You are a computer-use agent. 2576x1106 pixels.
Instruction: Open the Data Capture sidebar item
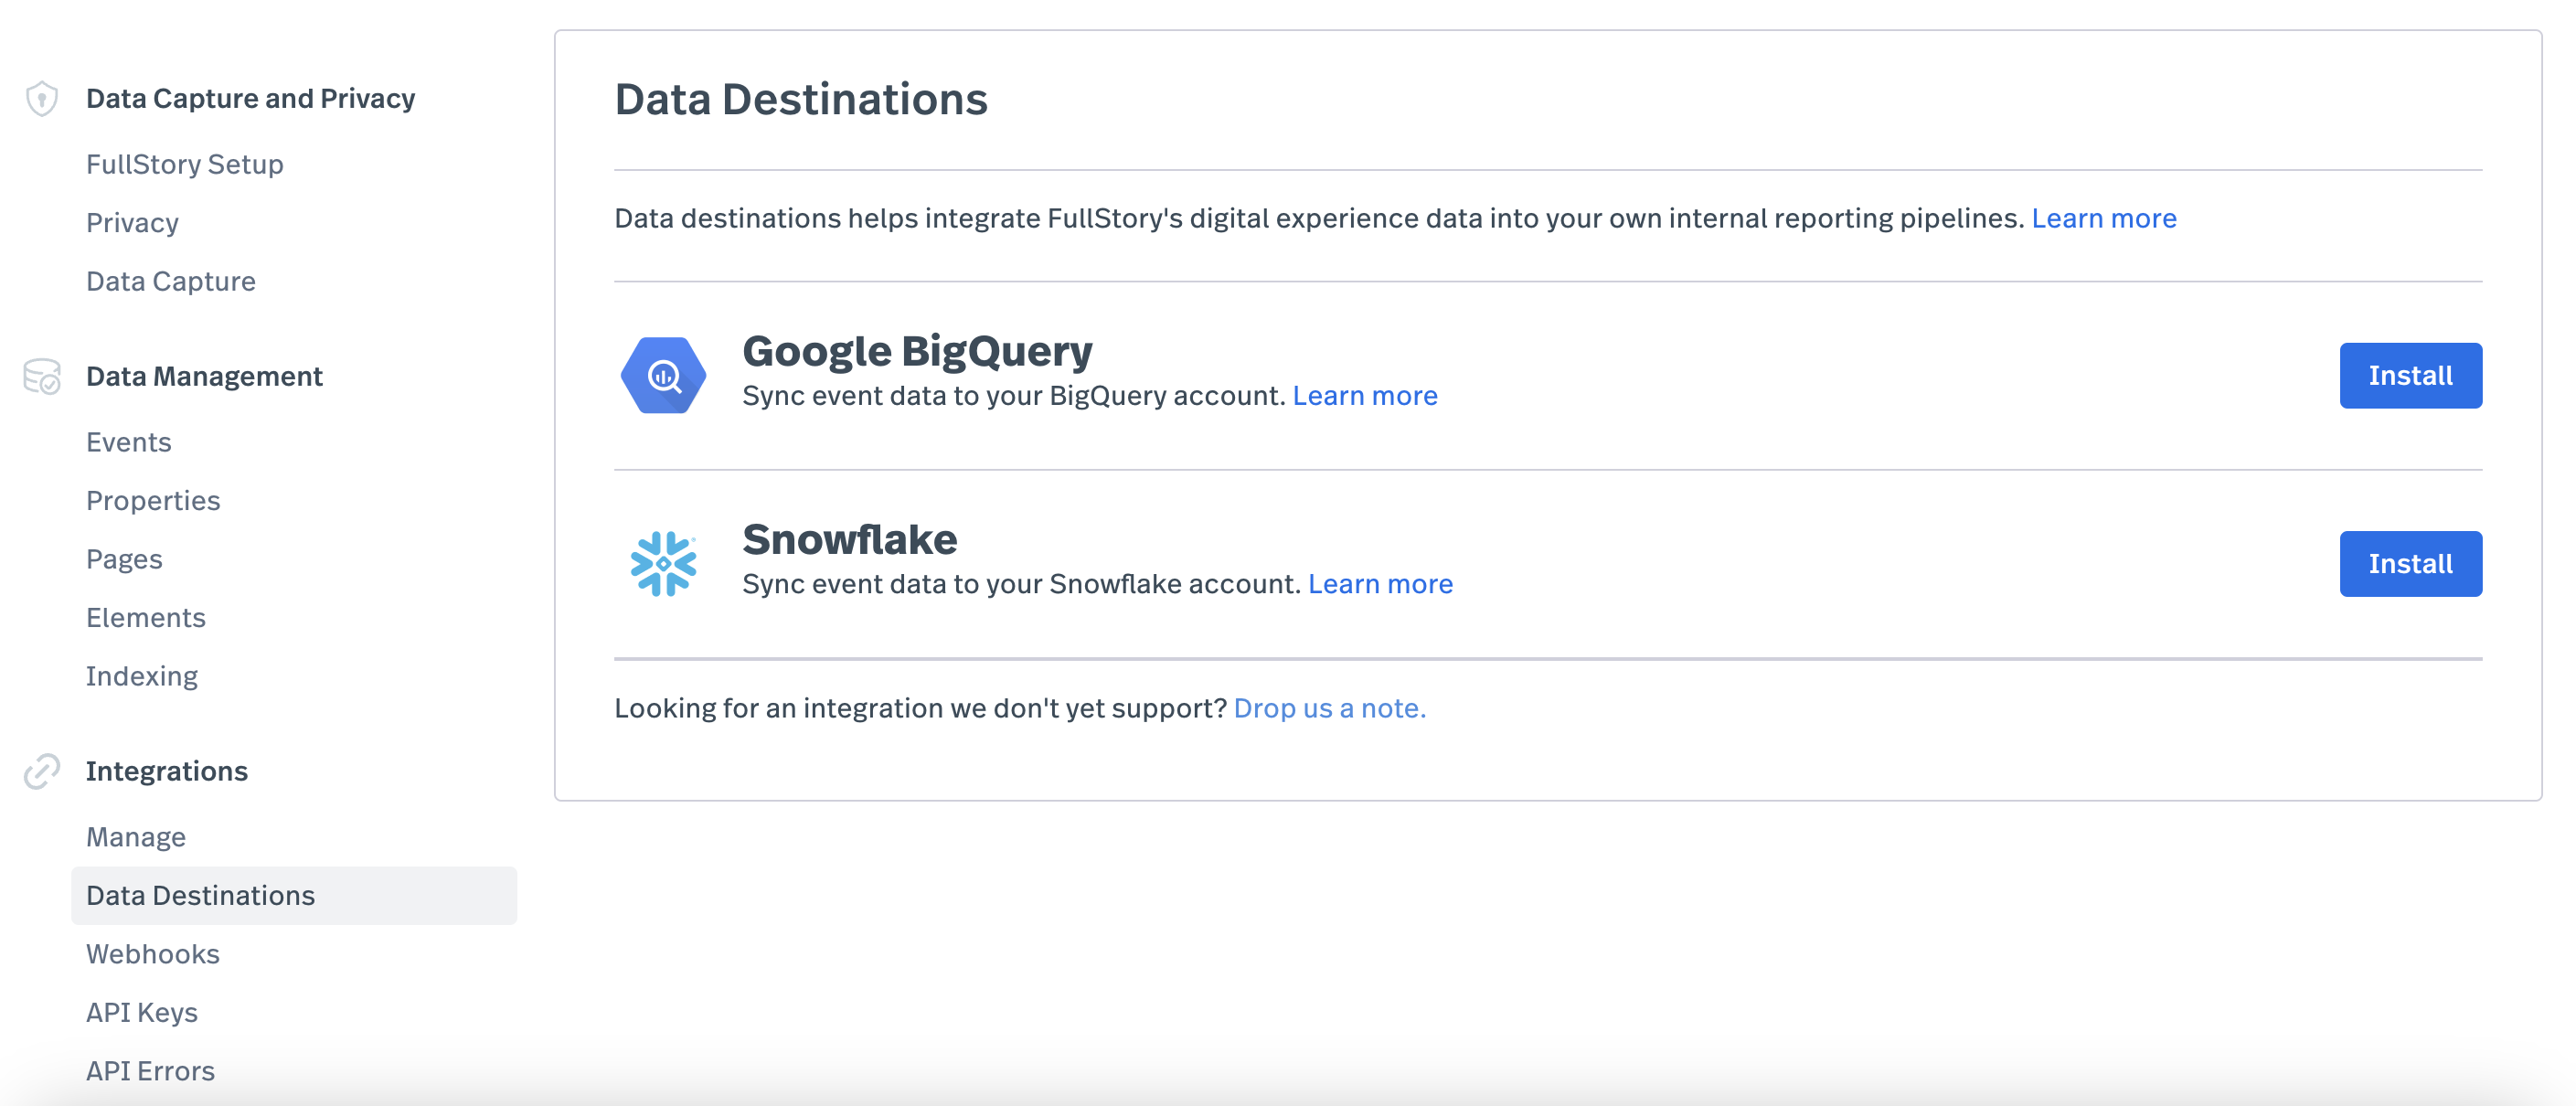click(171, 281)
